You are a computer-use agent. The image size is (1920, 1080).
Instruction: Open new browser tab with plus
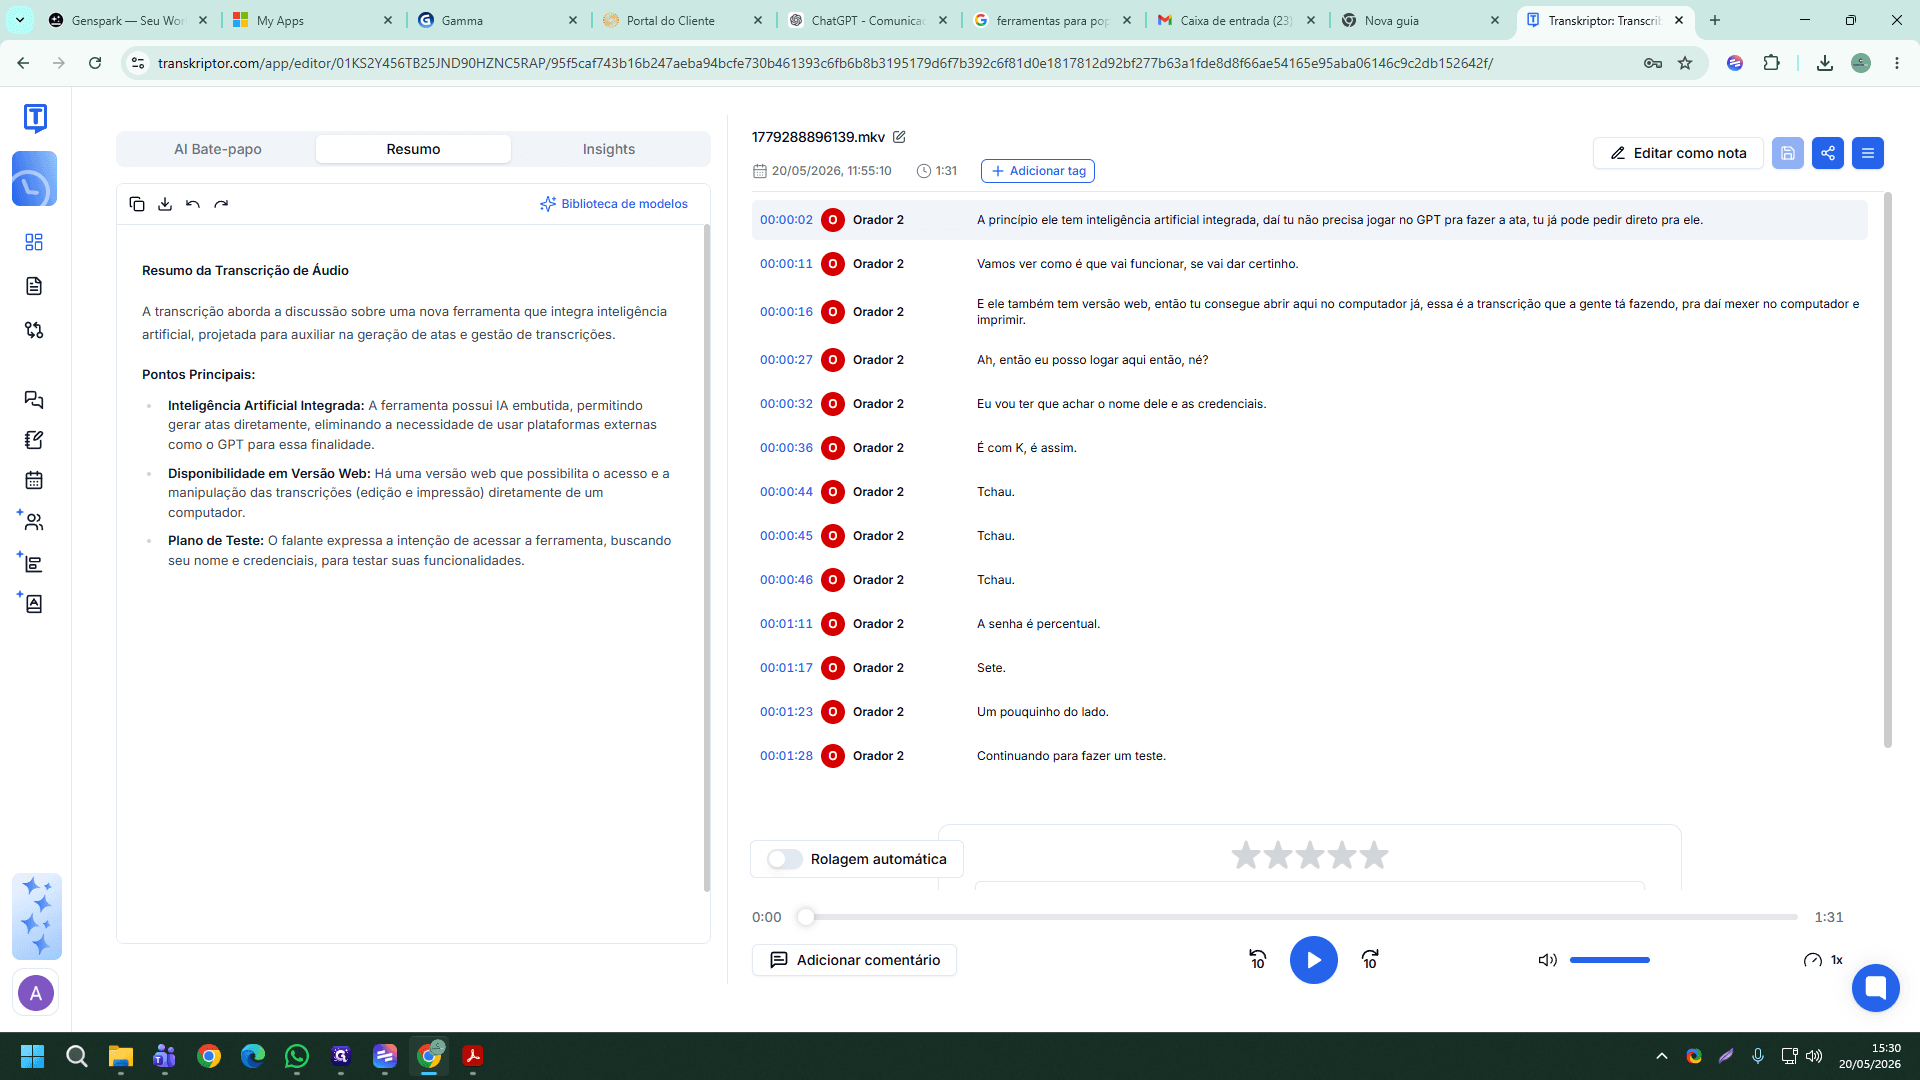tap(1715, 20)
